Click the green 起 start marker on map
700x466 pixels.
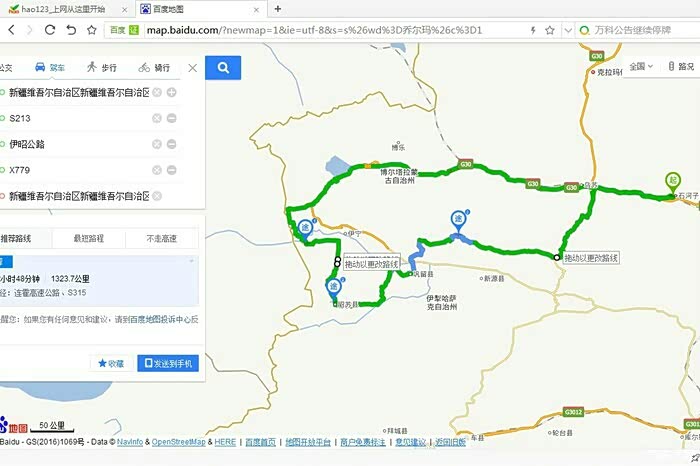673,183
